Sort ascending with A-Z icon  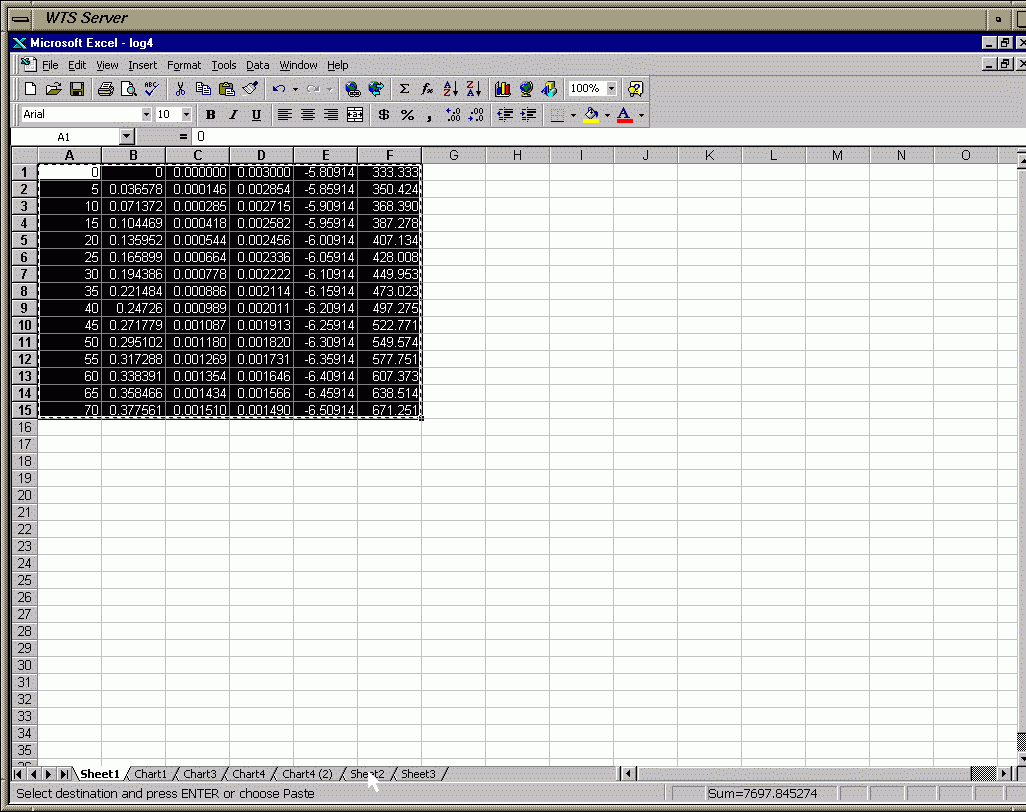[450, 89]
